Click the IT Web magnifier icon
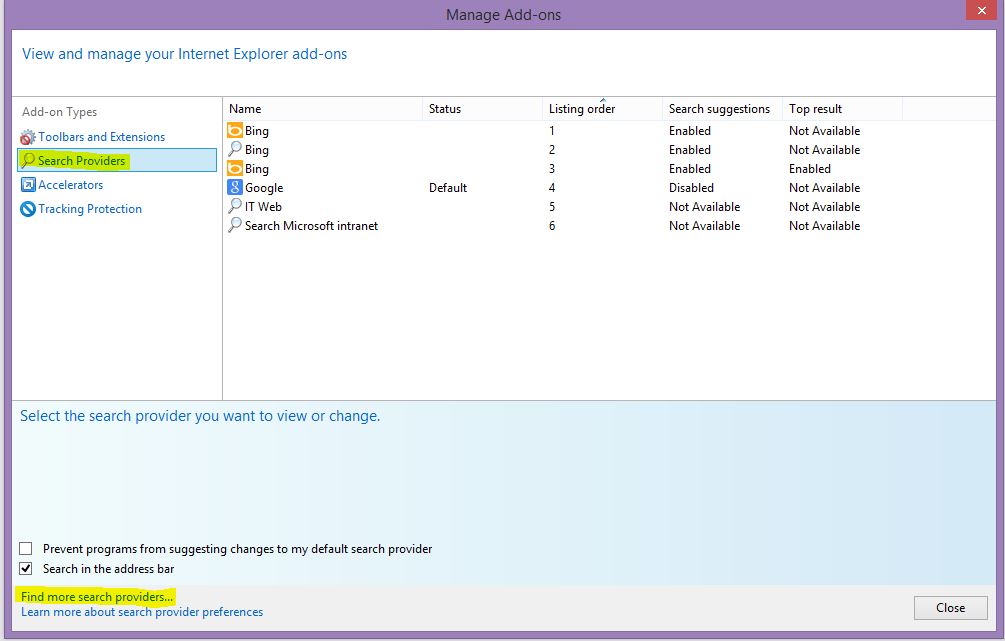Screen dimensions: 1005x641 [235, 206]
